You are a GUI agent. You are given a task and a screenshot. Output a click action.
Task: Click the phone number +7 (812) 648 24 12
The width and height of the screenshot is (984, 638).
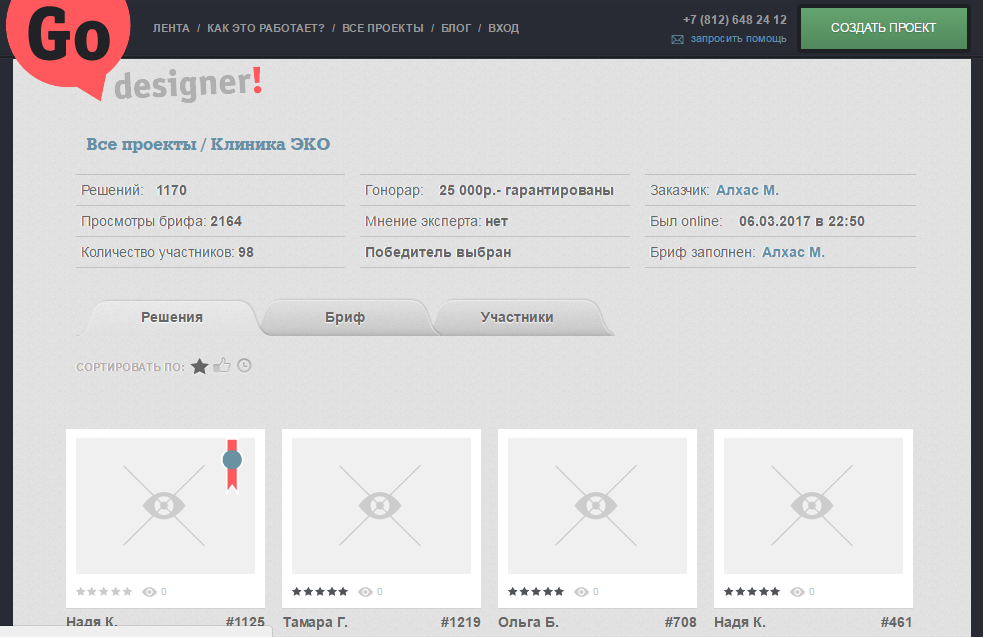point(735,20)
